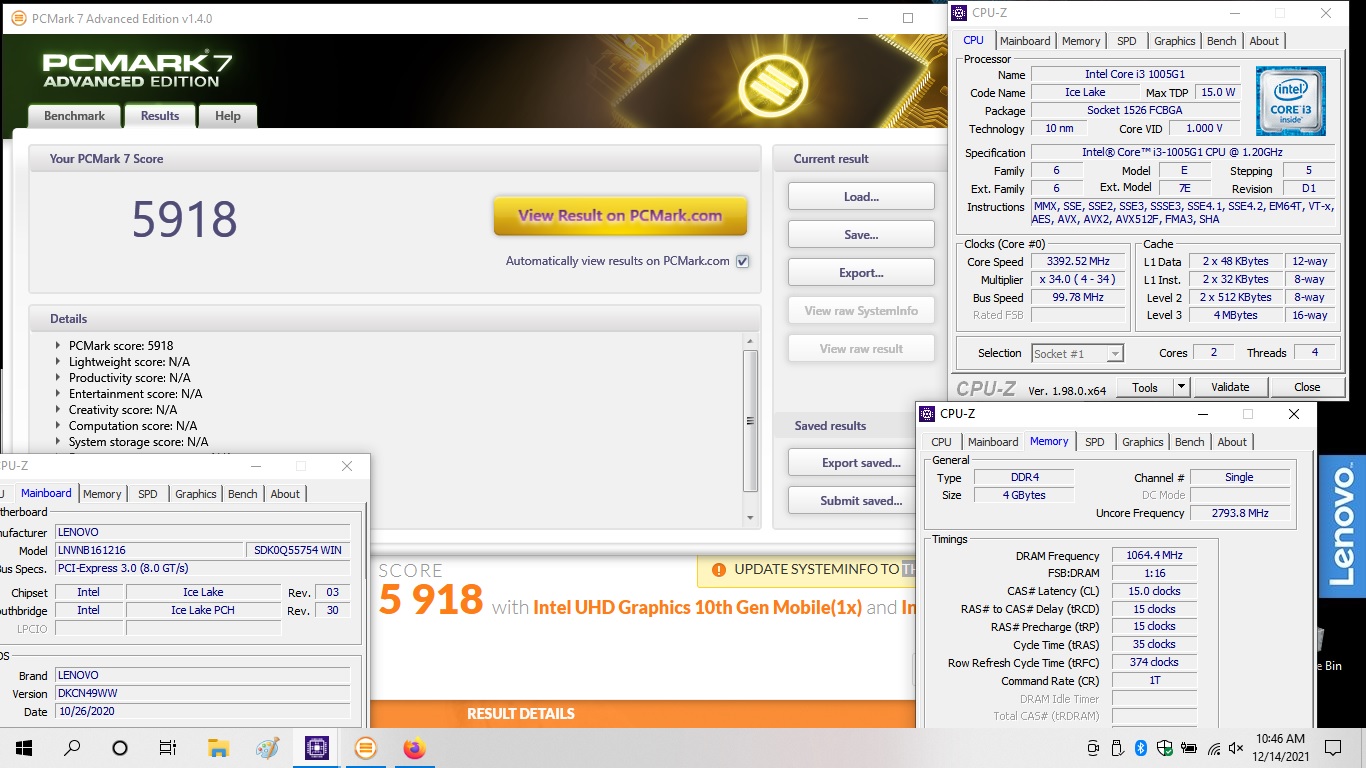The image size is (1366, 768).
Task: Toggle Automatically view results on PCMark.com checkbox
Action: 742,261
